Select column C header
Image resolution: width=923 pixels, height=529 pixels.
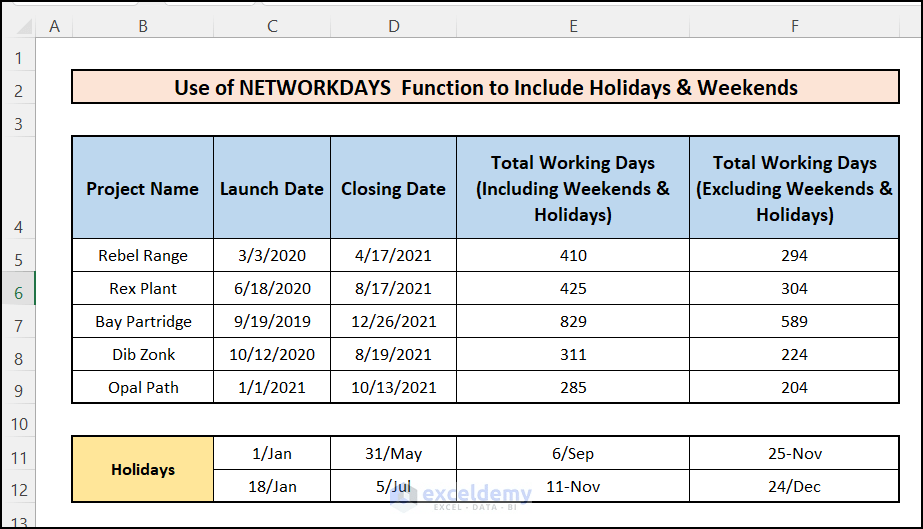tap(272, 26)
